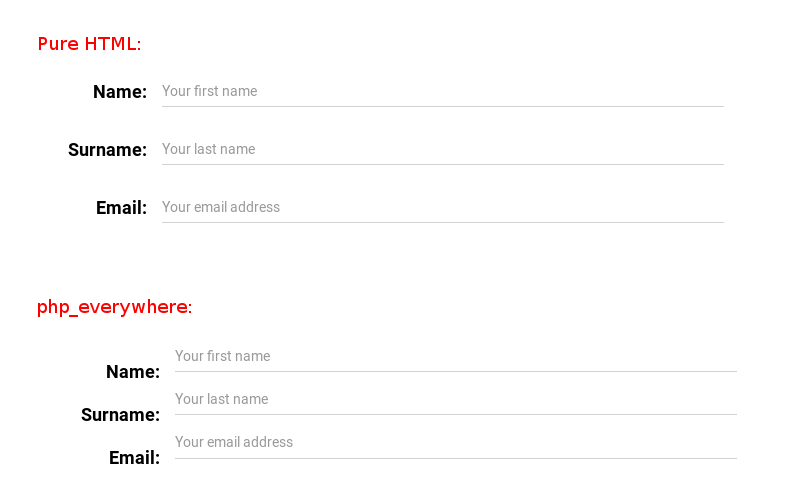Image resolution: width=800 pixels, height=500 pixels.
Task: Click the Email label in Pure HTML form
Action: 121,208
